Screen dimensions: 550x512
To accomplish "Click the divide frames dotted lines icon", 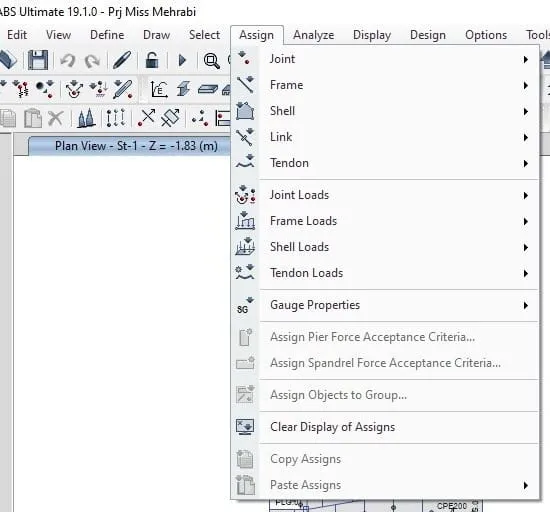I will point(116,117).
